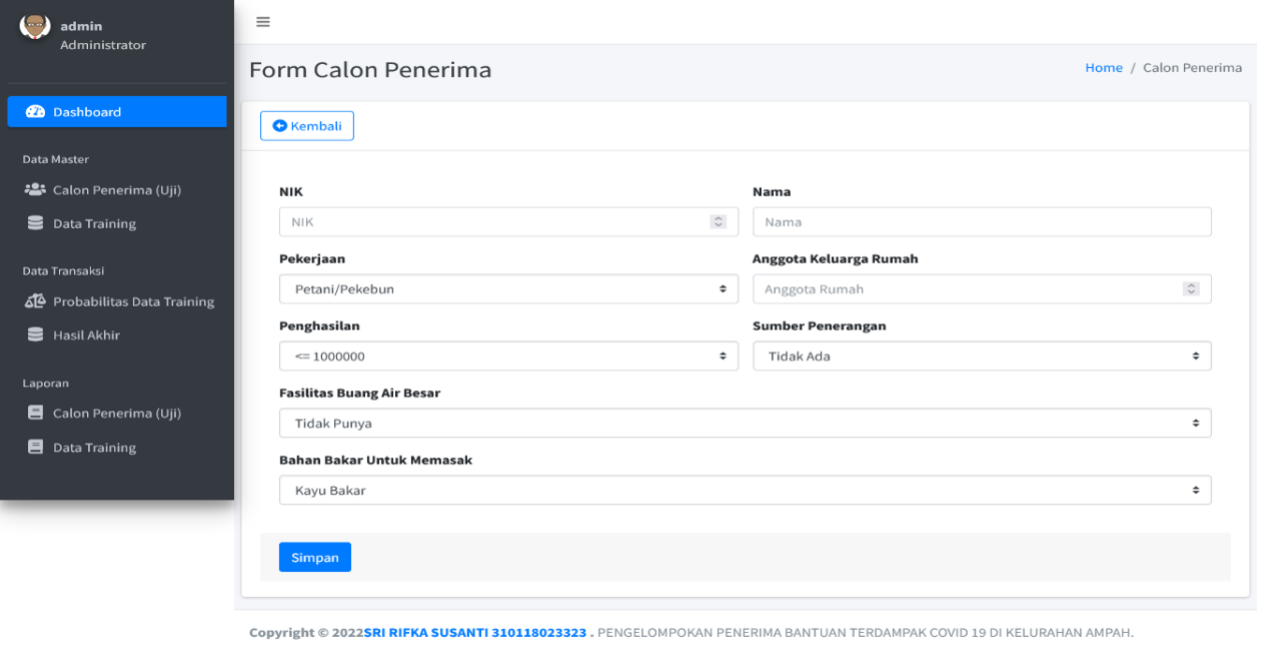Open the Penghasilan dropdown
Screen dimensions: 1261x656
(508, 356)
